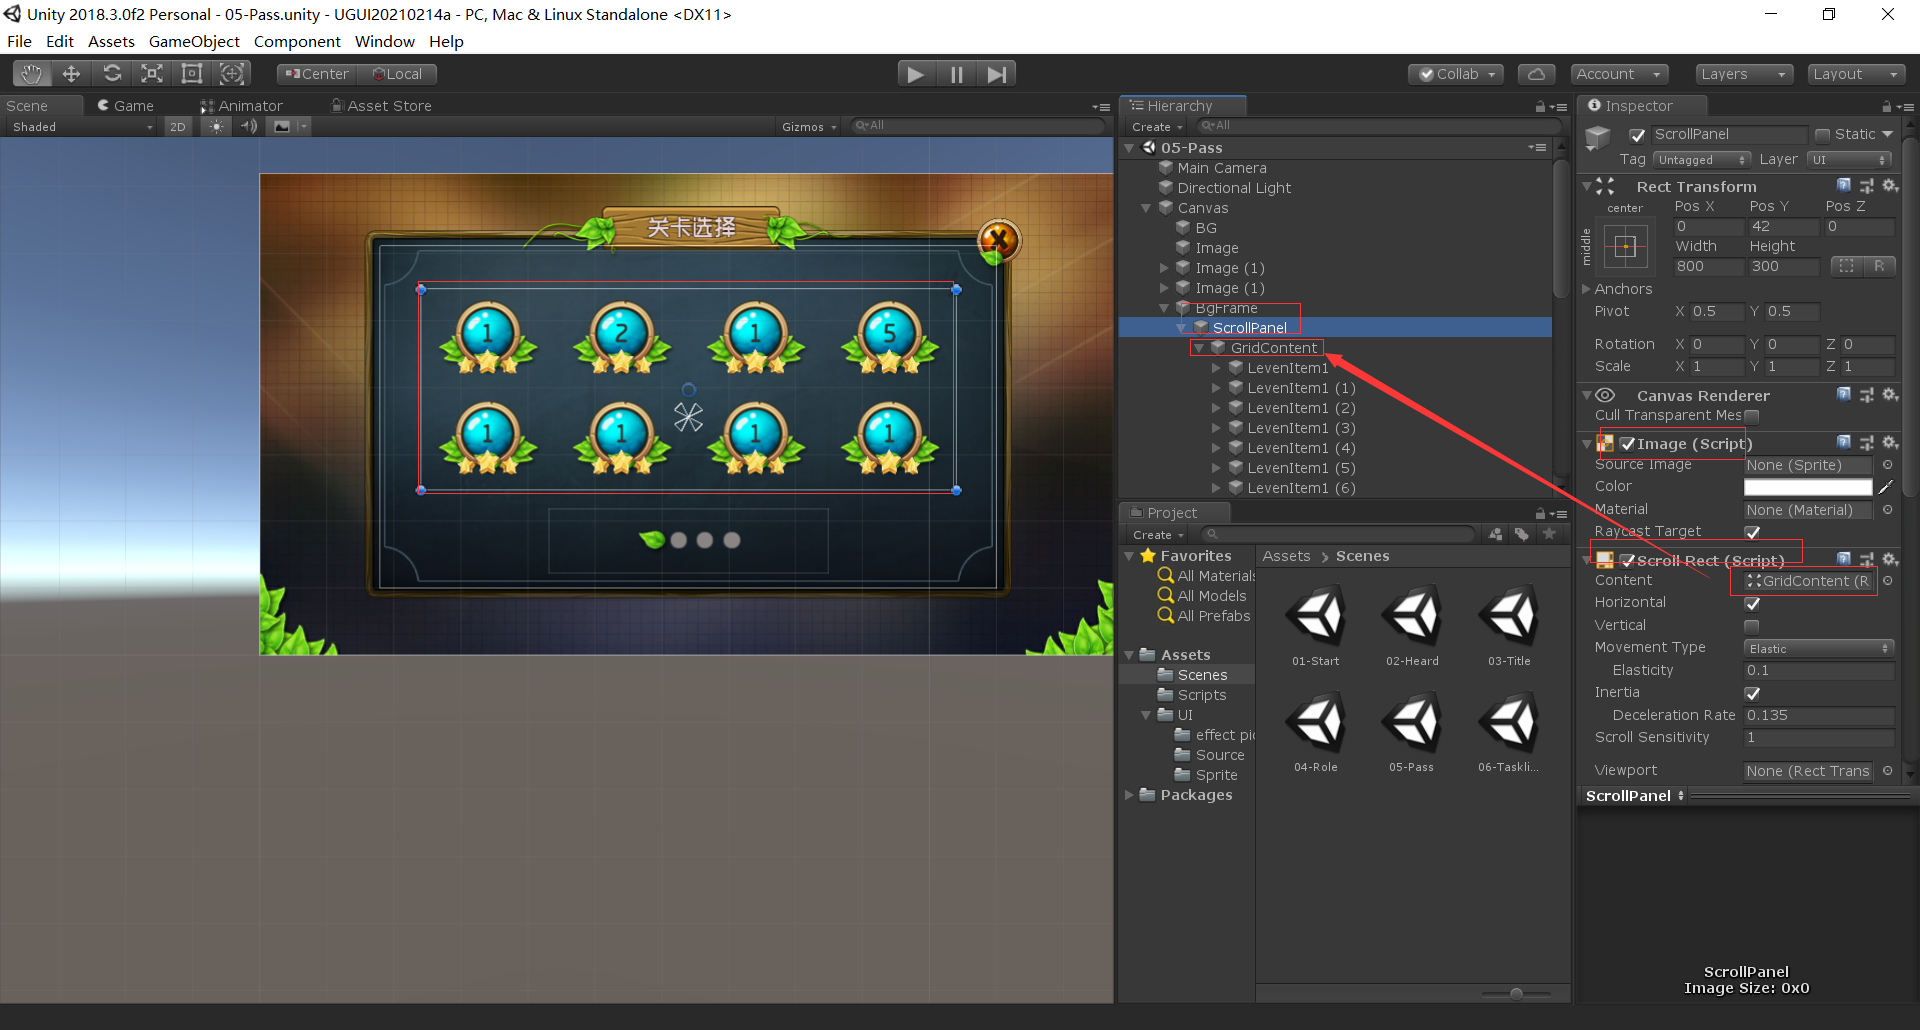Open the Layout dropdown
The width and height of the screenshot is (1920, 1030).
coord(1856,73)
